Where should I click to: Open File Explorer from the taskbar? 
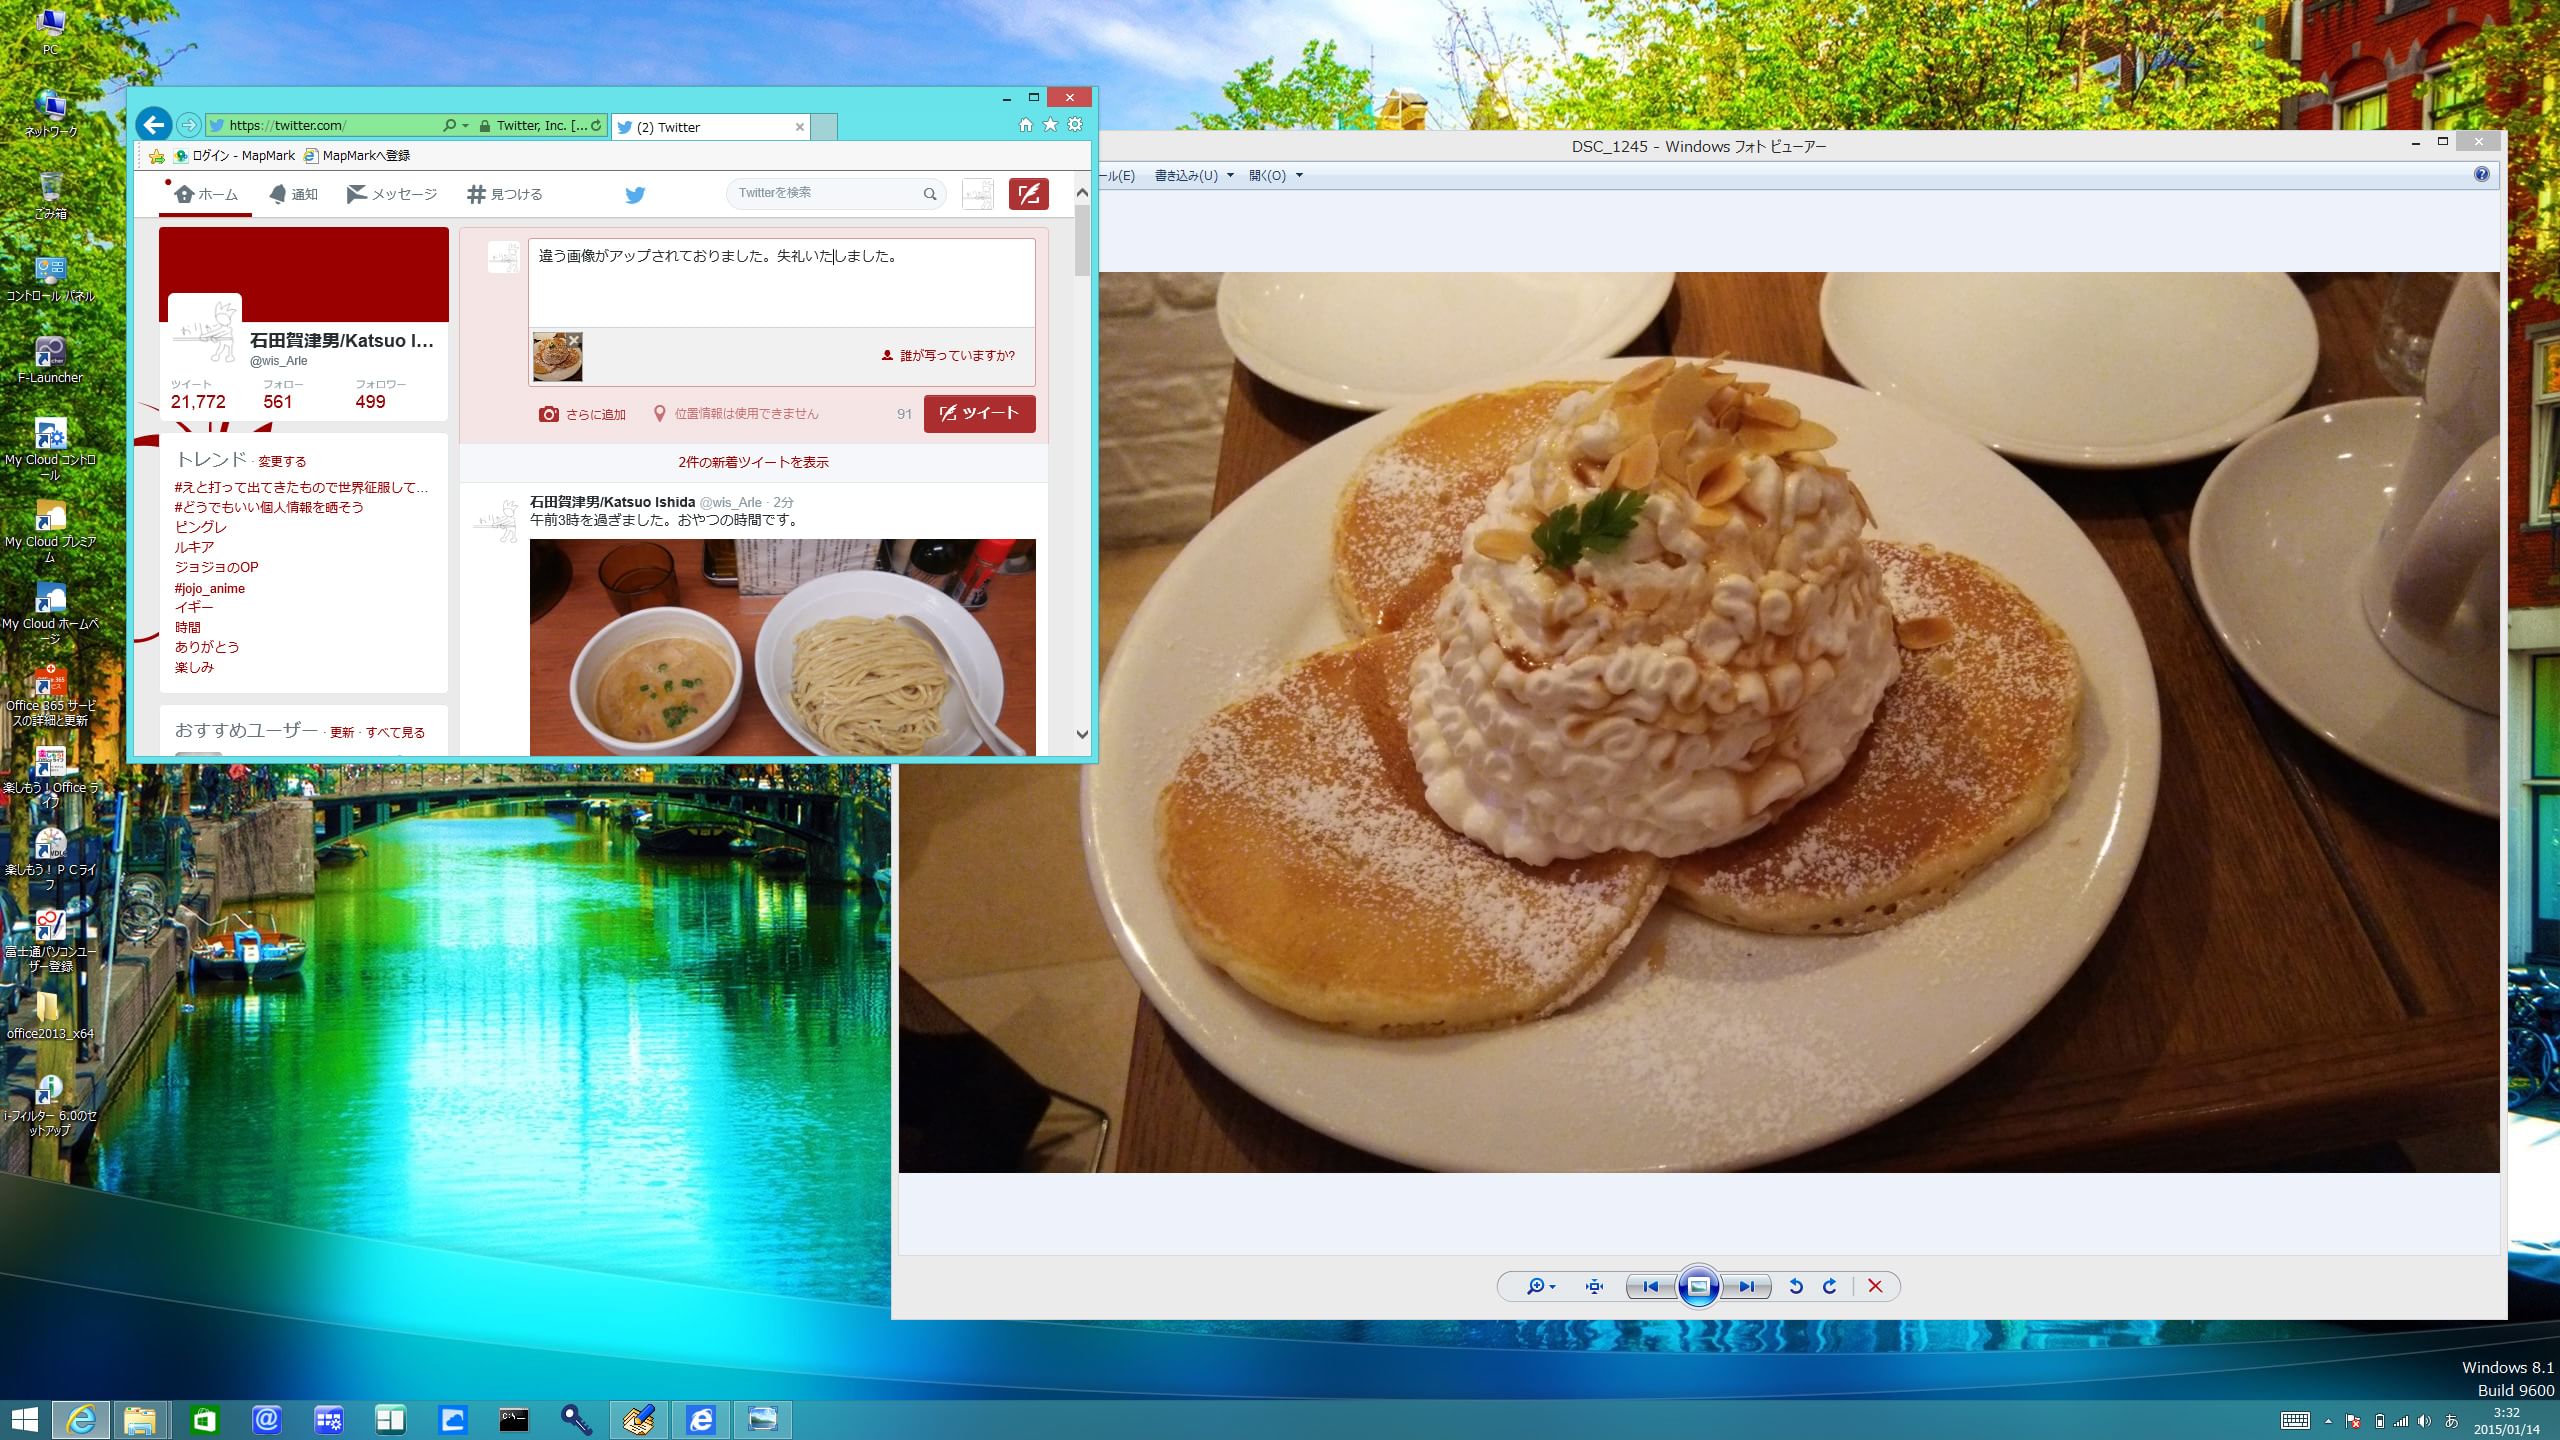(140, 1419)
